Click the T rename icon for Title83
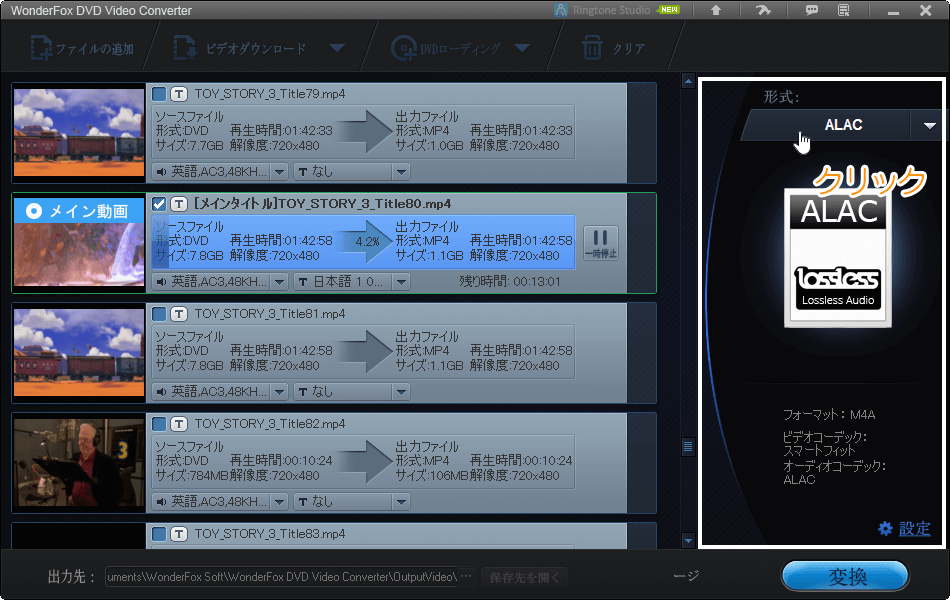 click(179, 534)
